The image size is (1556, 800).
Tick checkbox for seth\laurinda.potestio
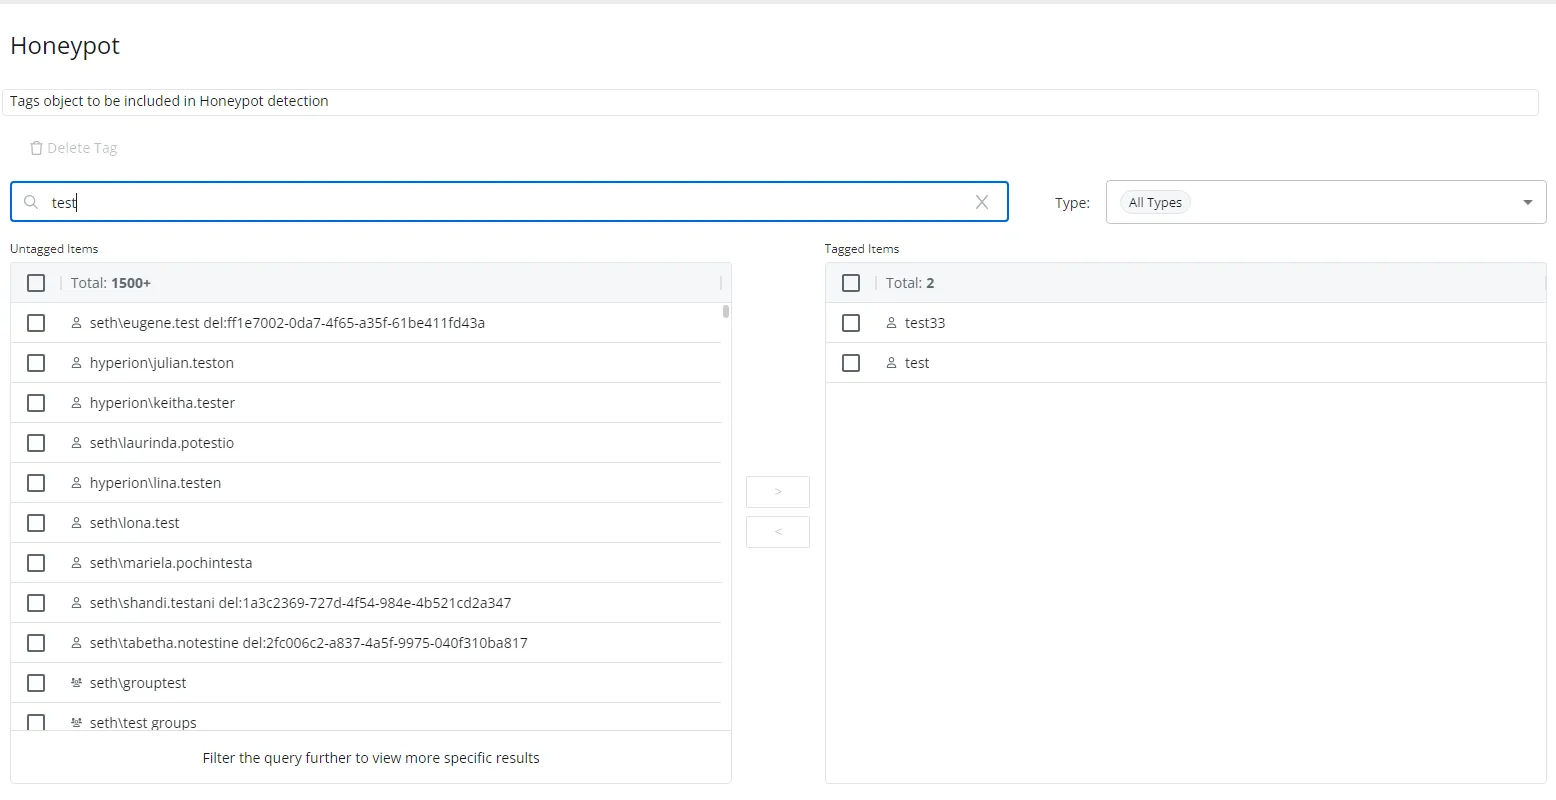point(36,443)
